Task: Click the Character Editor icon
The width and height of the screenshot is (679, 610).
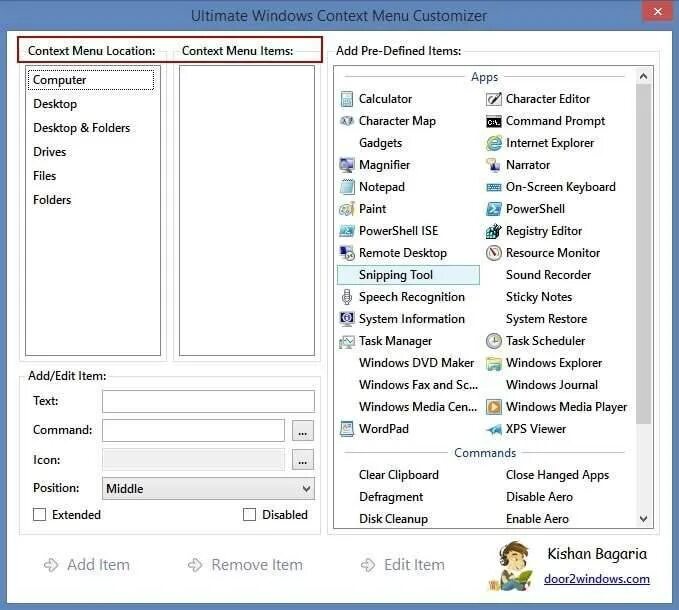Action: [x=494, y=99]
